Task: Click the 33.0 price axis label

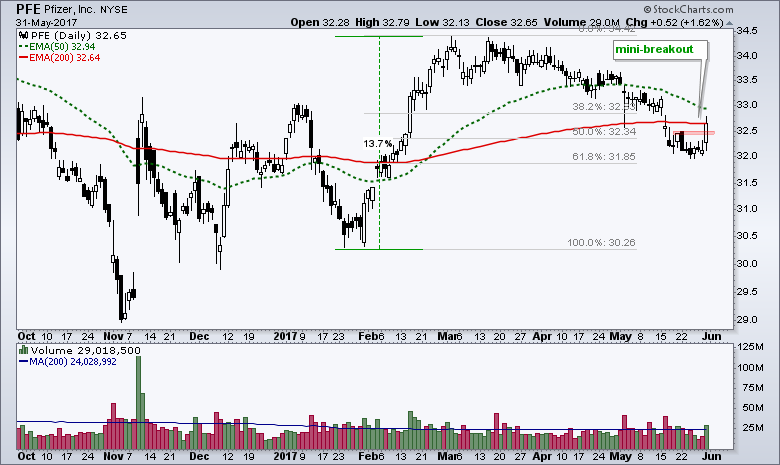Action: click(x=747, y=105)
